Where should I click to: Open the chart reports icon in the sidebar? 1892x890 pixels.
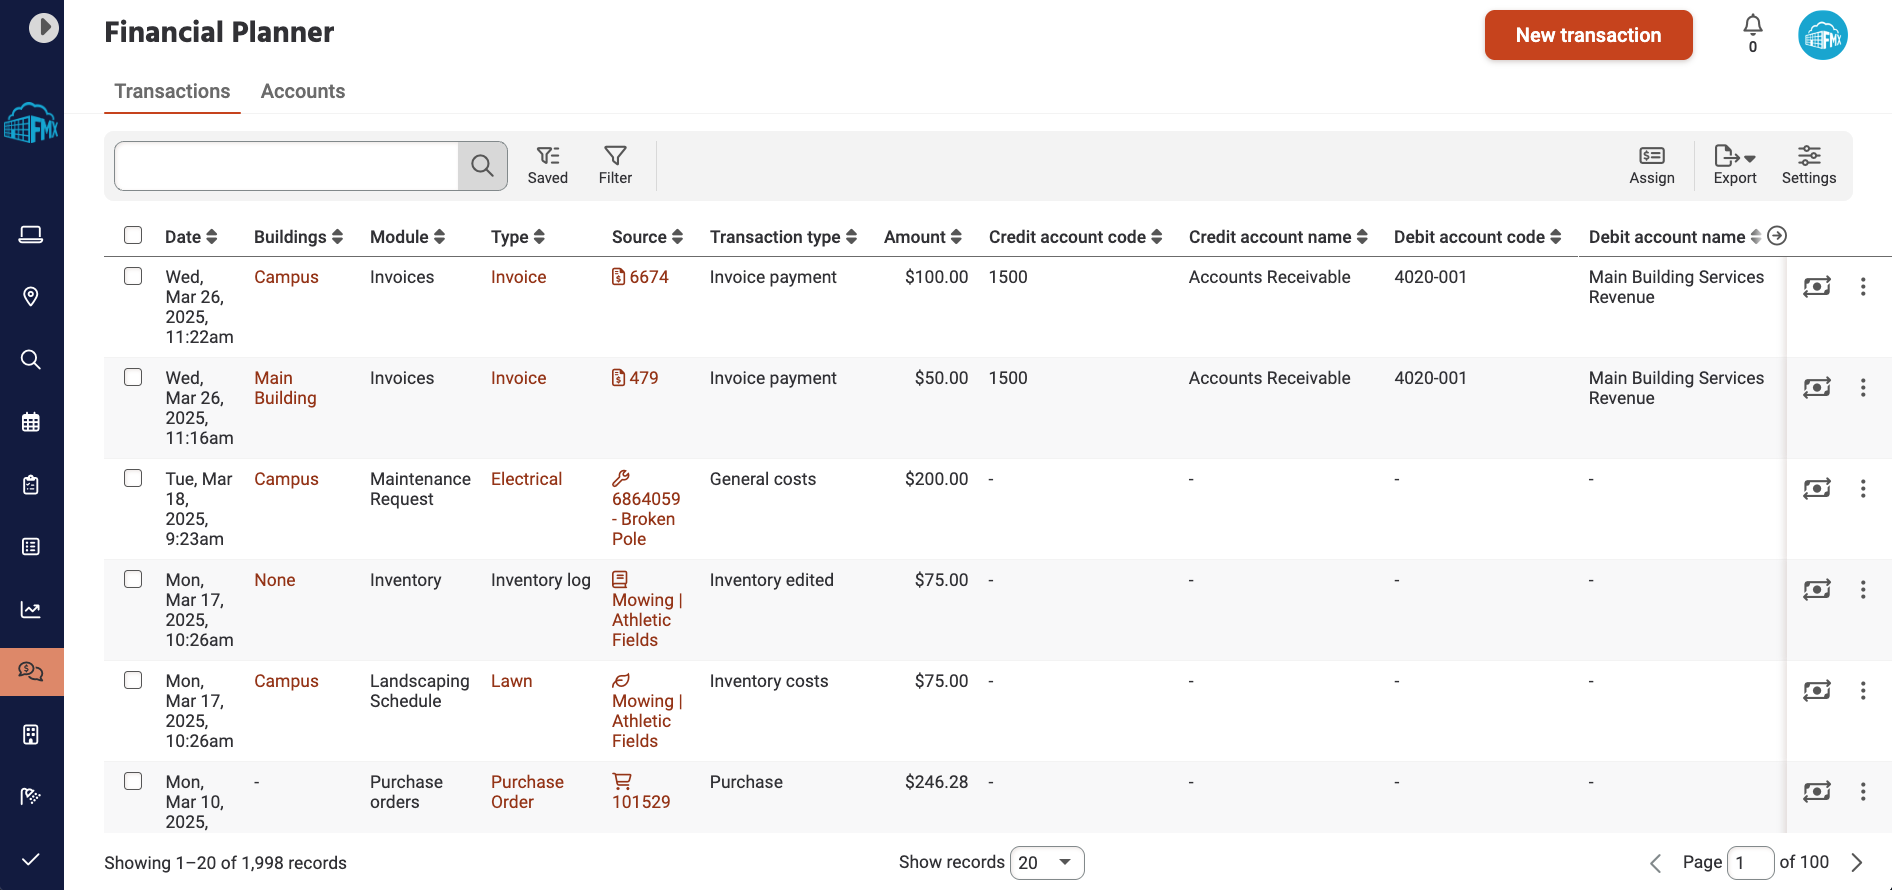click(31, 610)
